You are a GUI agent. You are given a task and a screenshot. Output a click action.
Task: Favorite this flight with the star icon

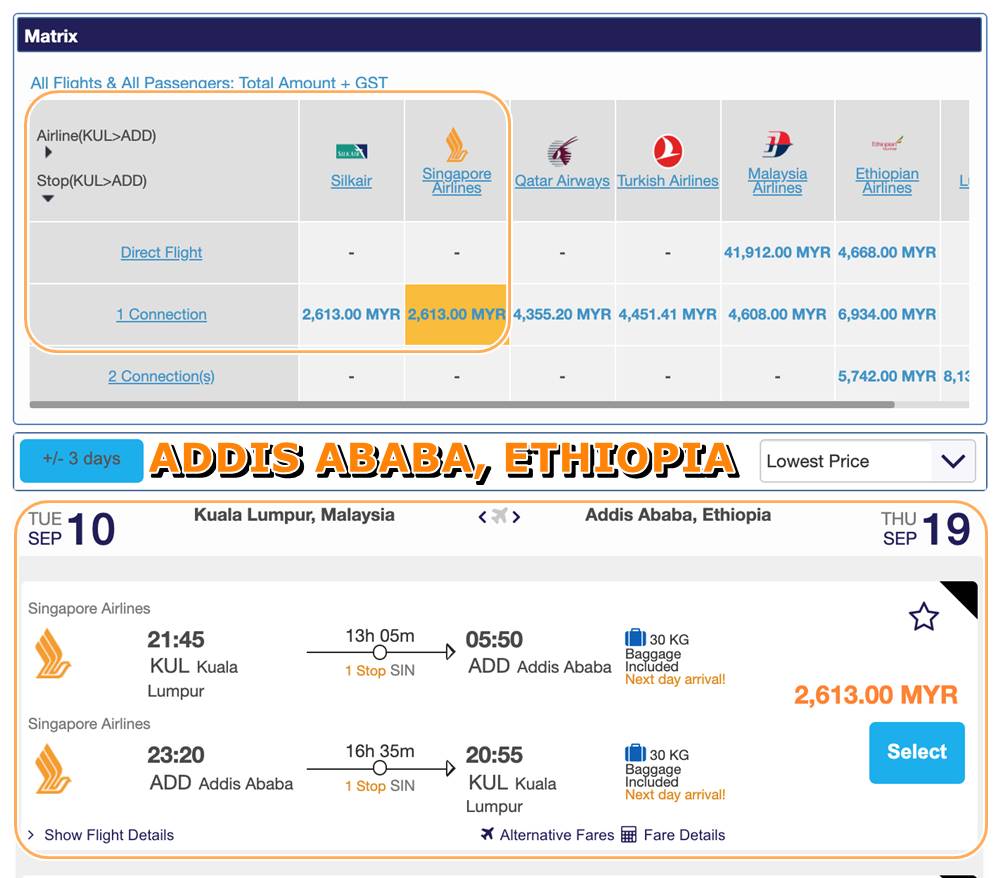tap(923, 617)
